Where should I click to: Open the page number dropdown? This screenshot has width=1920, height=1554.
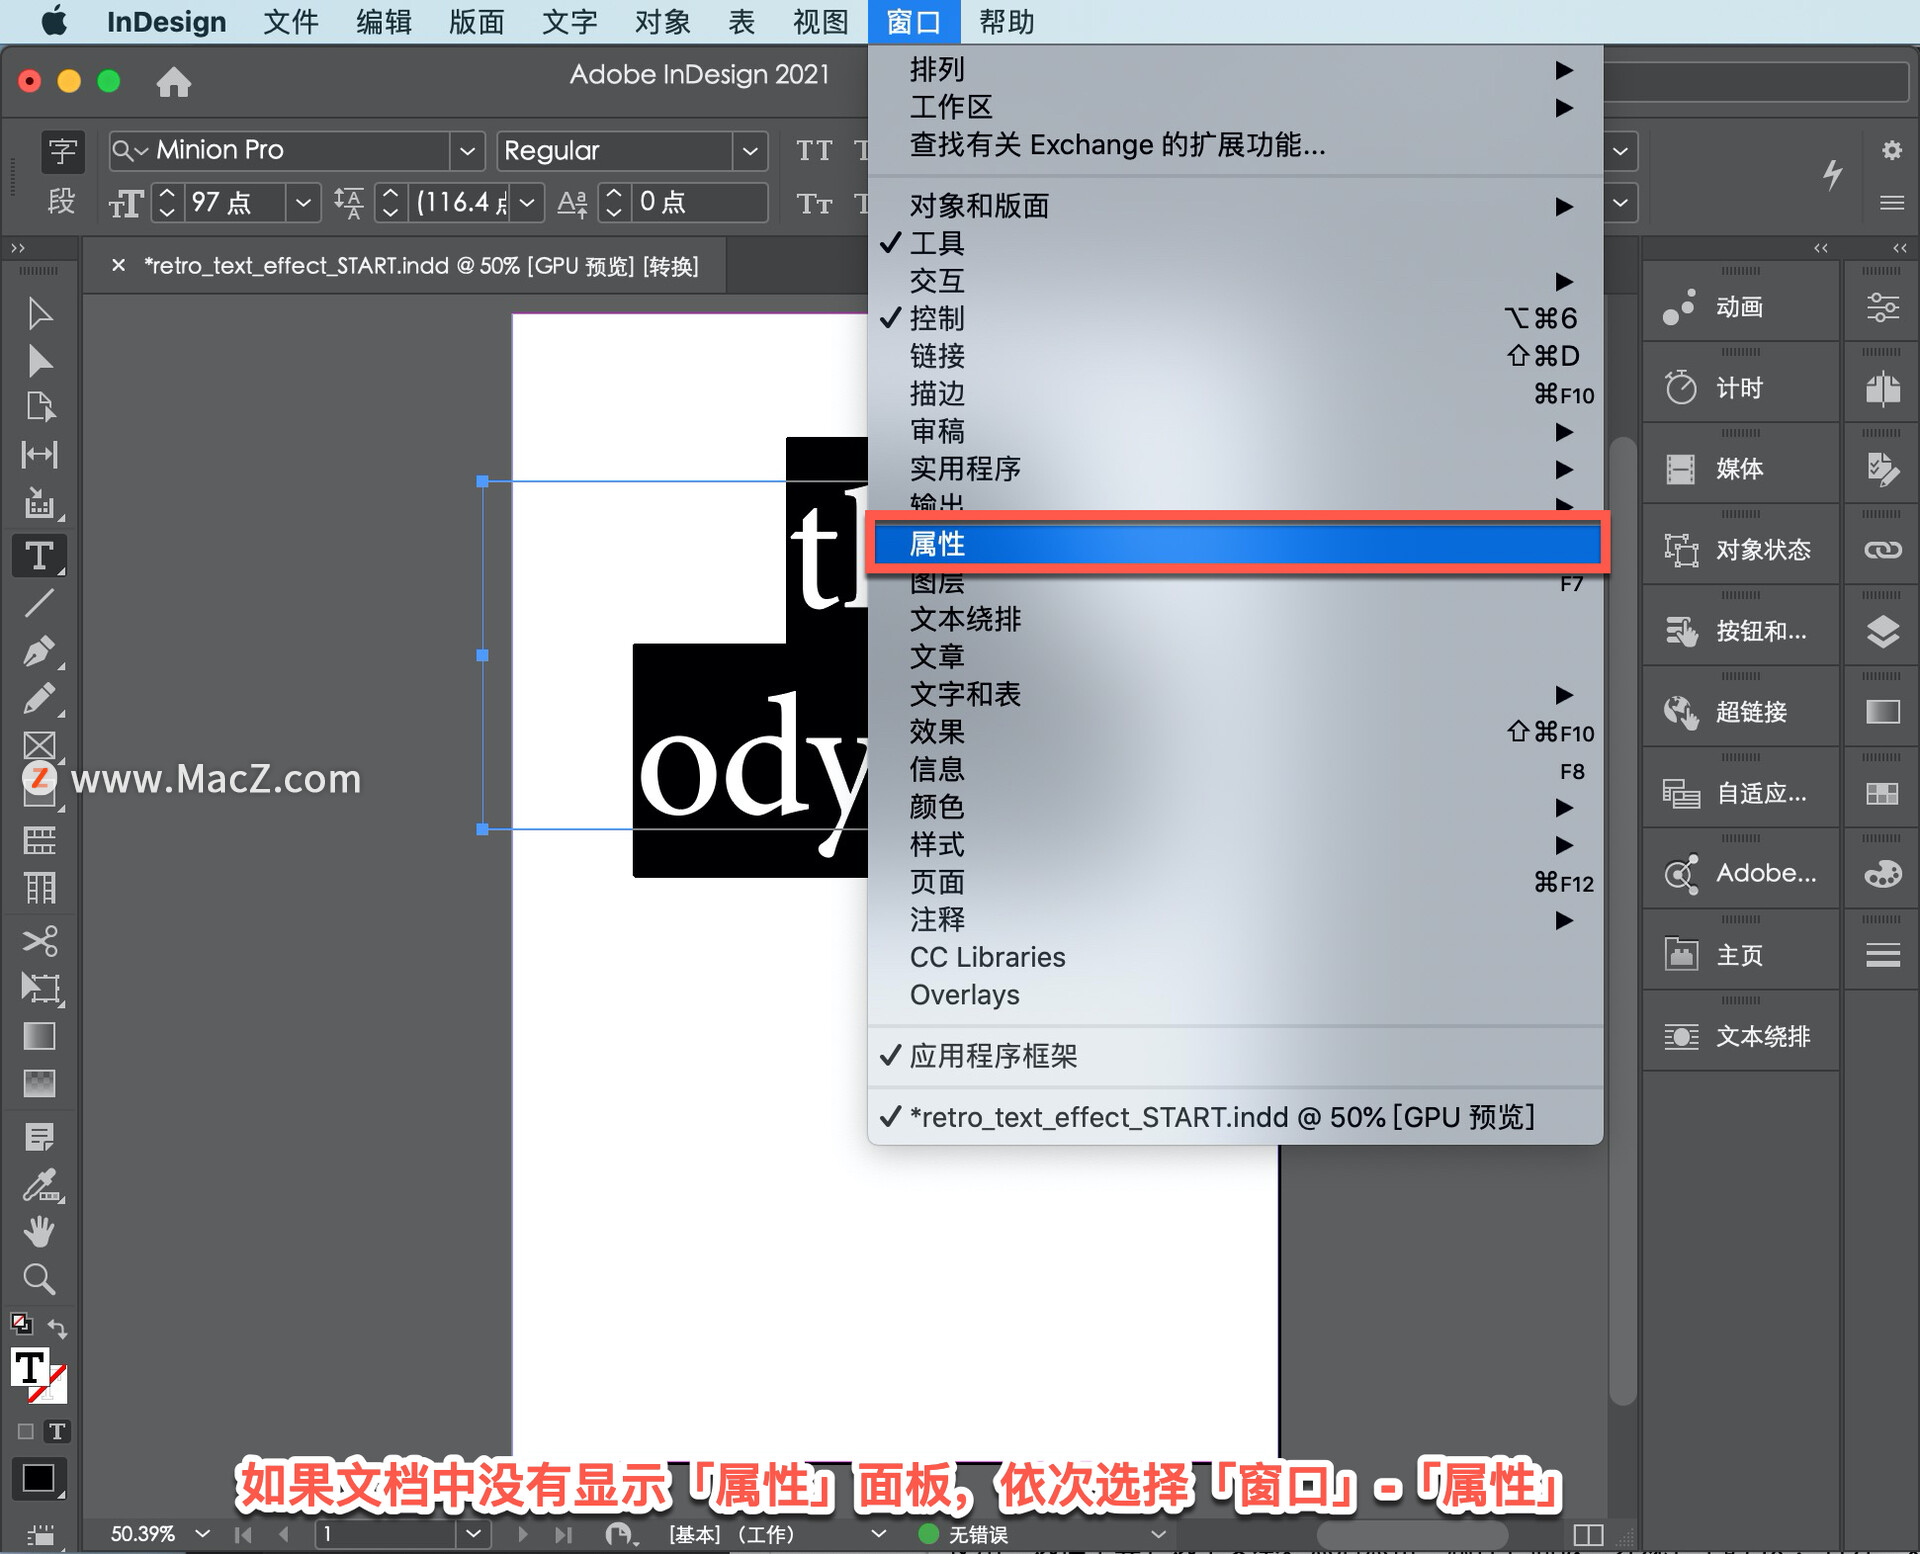[x=474, y=1533]
